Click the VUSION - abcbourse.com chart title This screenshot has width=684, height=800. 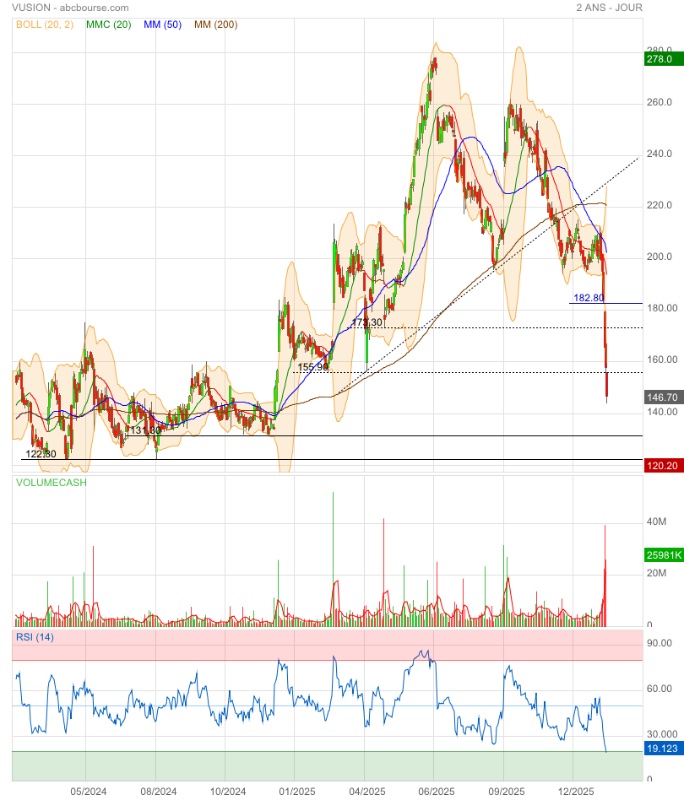click(x=71, y=7)
